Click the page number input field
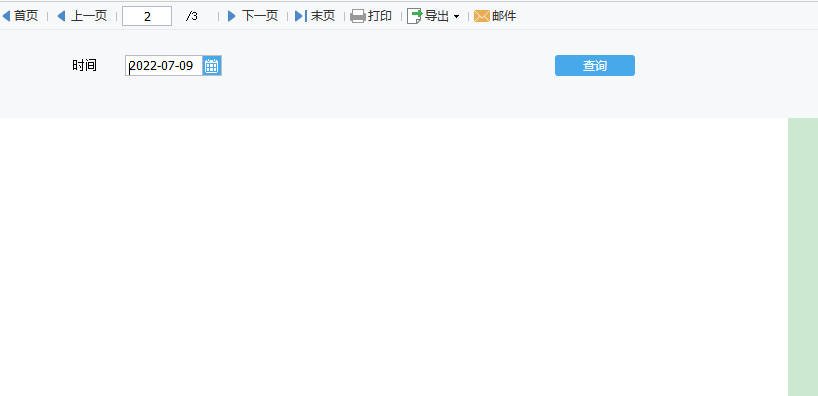Screen dimensions: 818x396 (147, 16)
